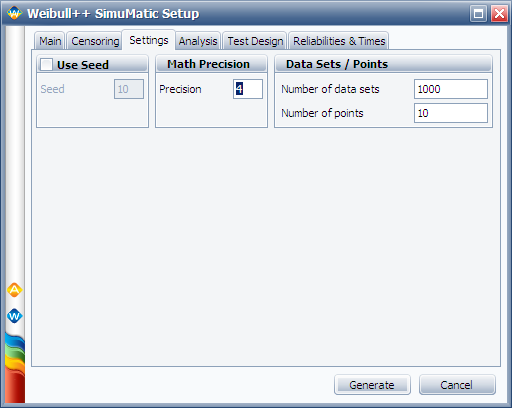Switch to the Main tab
512x408 pixels.
click(50, 41)
